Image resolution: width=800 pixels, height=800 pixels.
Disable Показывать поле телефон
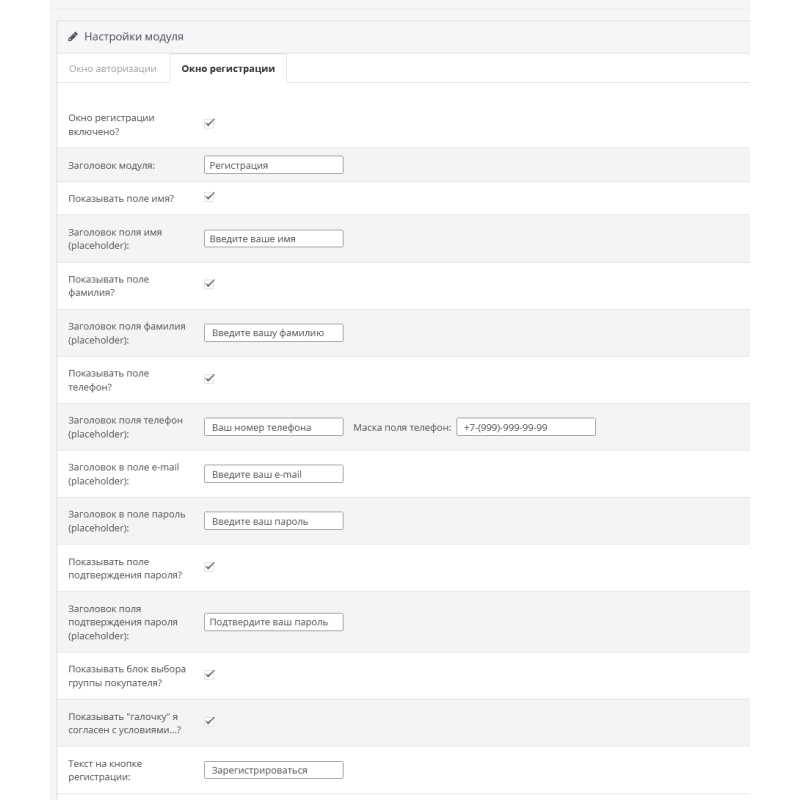209,378
